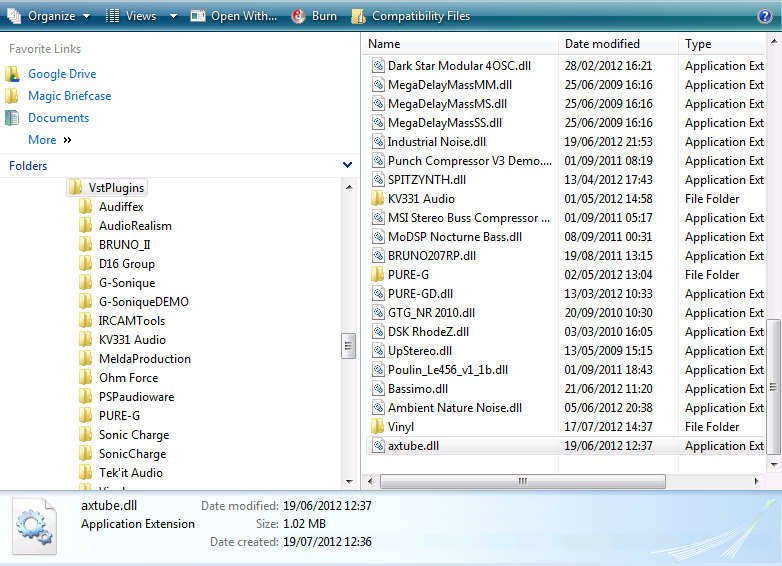
Task: Sort by Date modified column header
Action: point(618,44)
